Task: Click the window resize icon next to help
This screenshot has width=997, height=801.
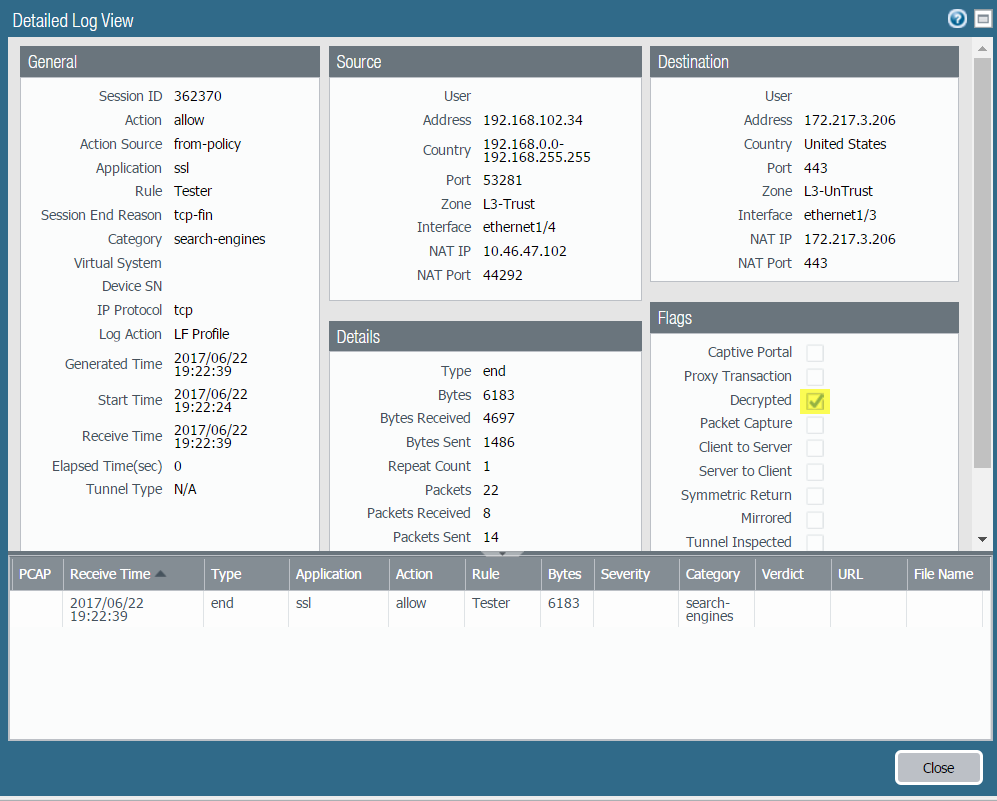Action: (x=982, y=19)
